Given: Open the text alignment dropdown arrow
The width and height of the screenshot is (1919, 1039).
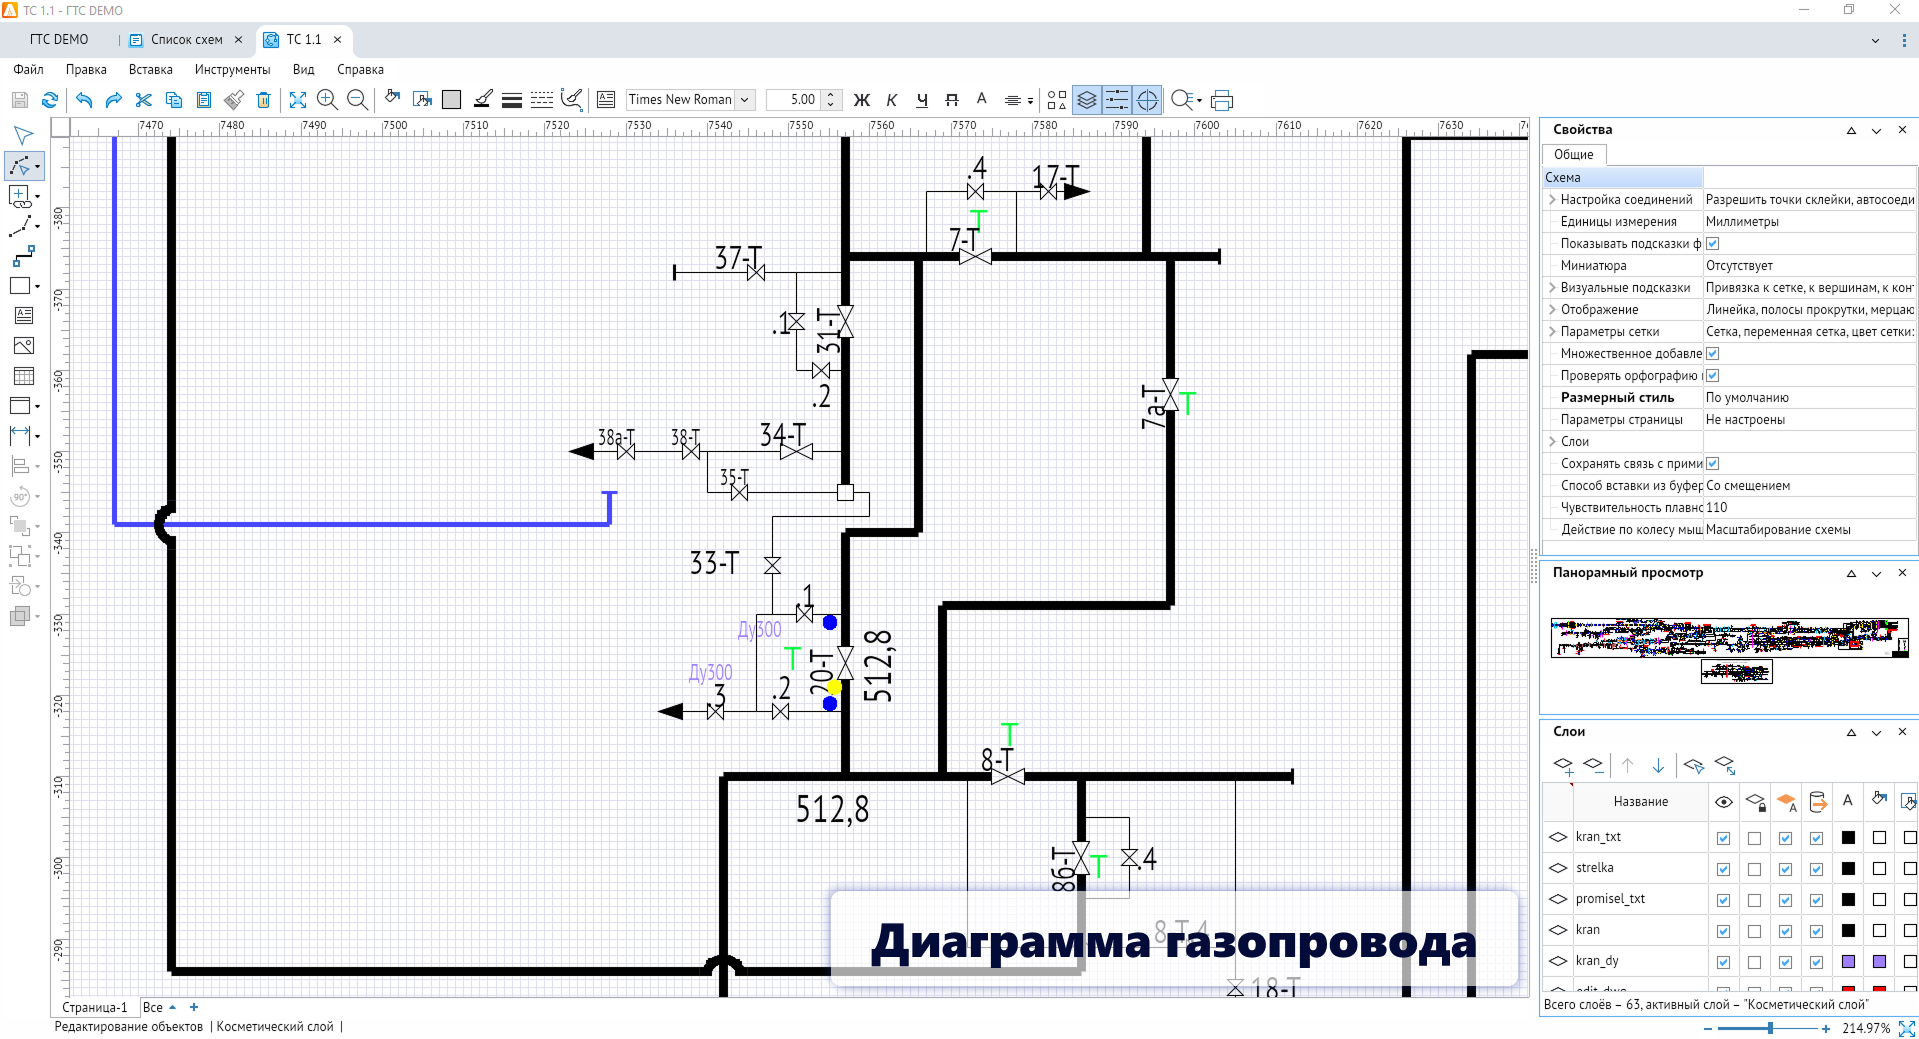Looking at the screenshot, I should tap(1030, 101).
